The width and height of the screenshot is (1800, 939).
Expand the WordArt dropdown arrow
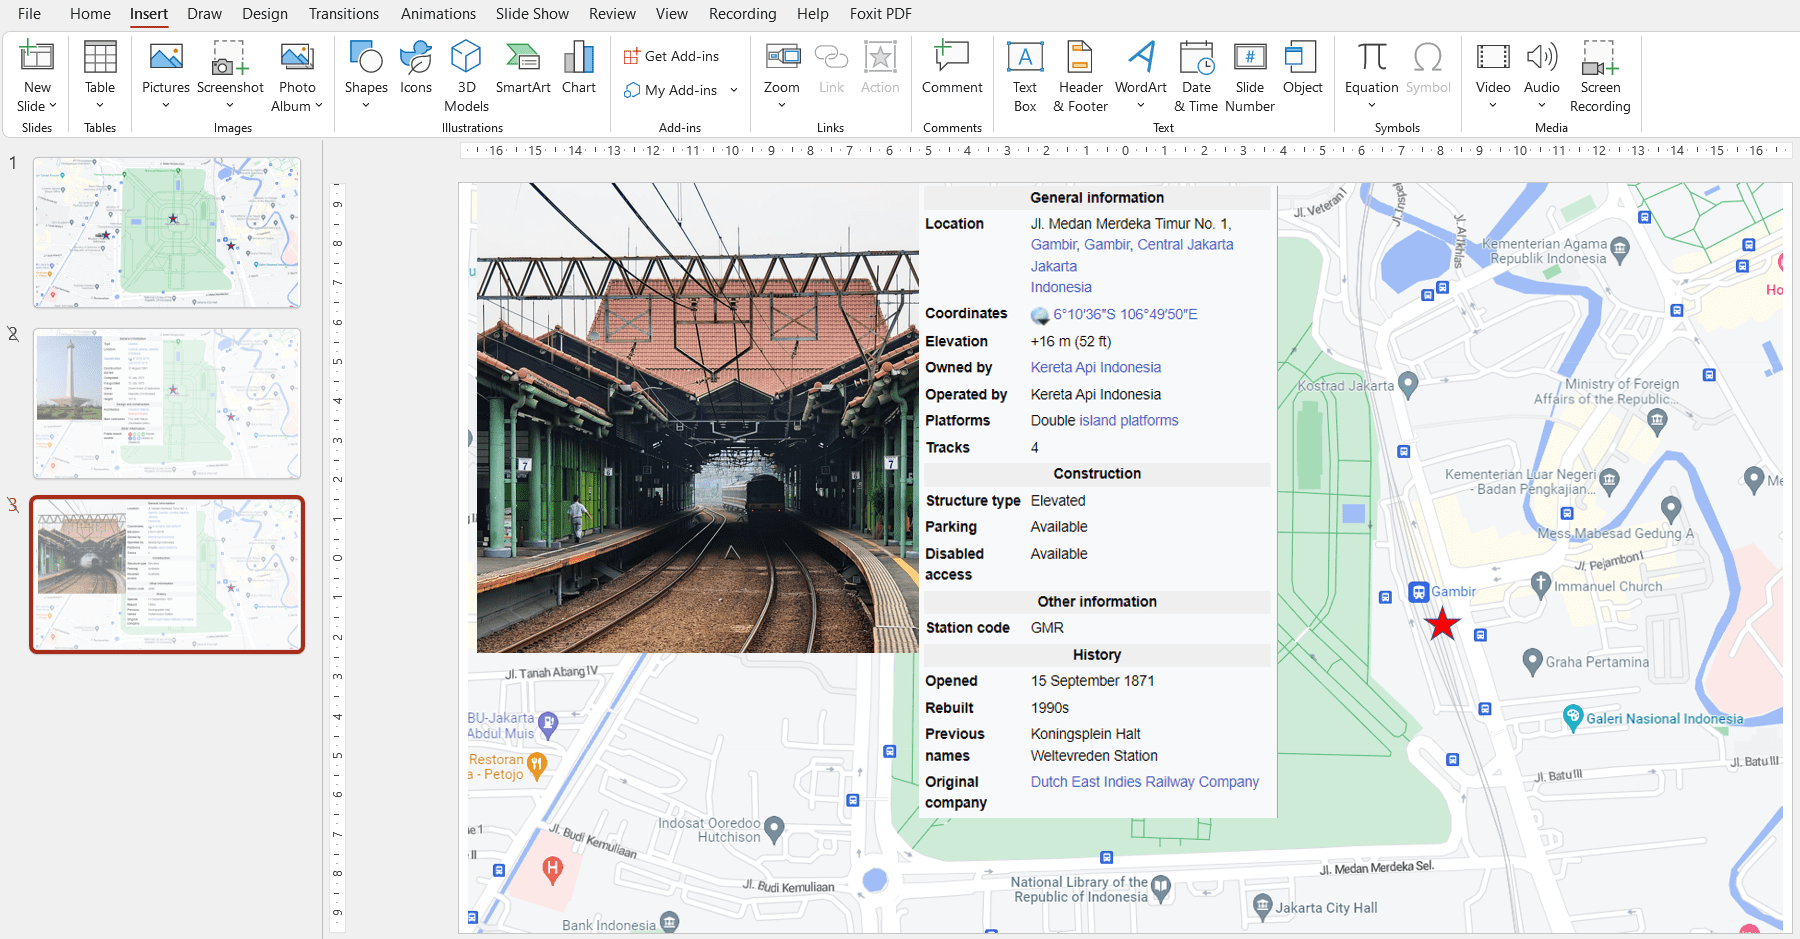point(1141,106)
